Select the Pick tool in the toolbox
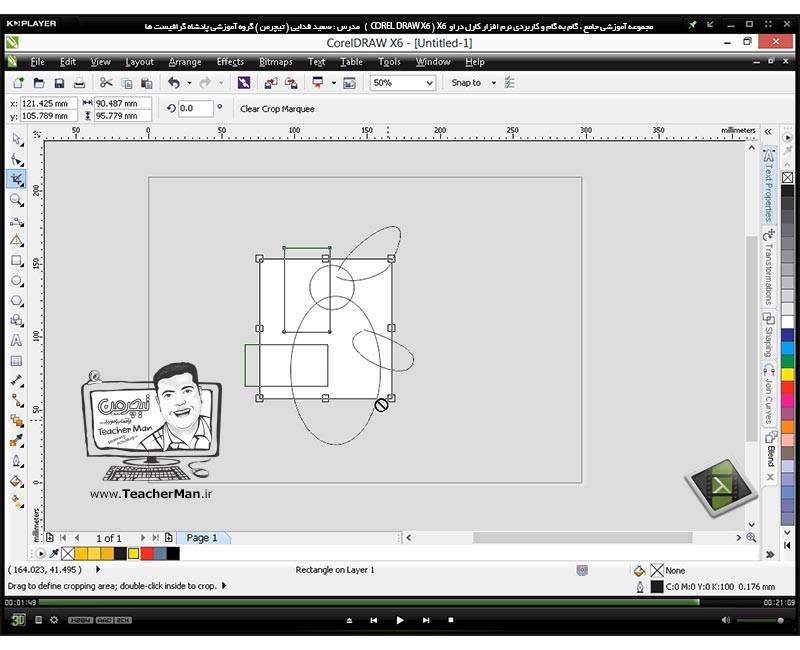 click(x=16, y=139)
